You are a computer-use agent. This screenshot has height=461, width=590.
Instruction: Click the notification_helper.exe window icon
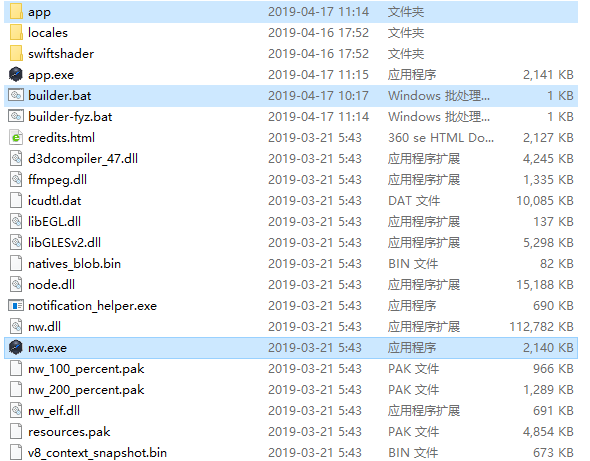tap(16, 306)
